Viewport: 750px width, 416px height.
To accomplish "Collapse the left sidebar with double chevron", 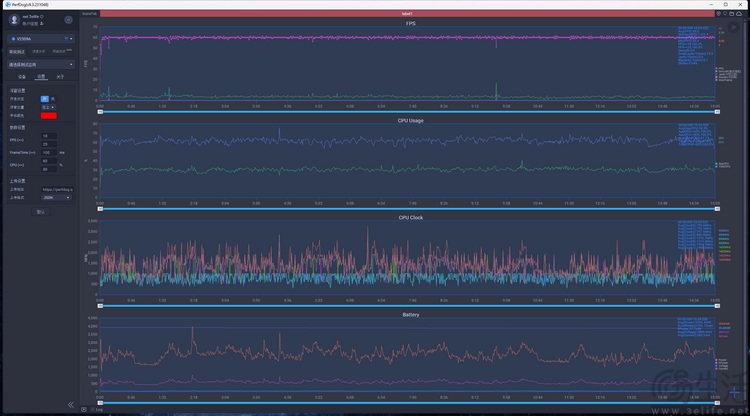I will (71, 405).
